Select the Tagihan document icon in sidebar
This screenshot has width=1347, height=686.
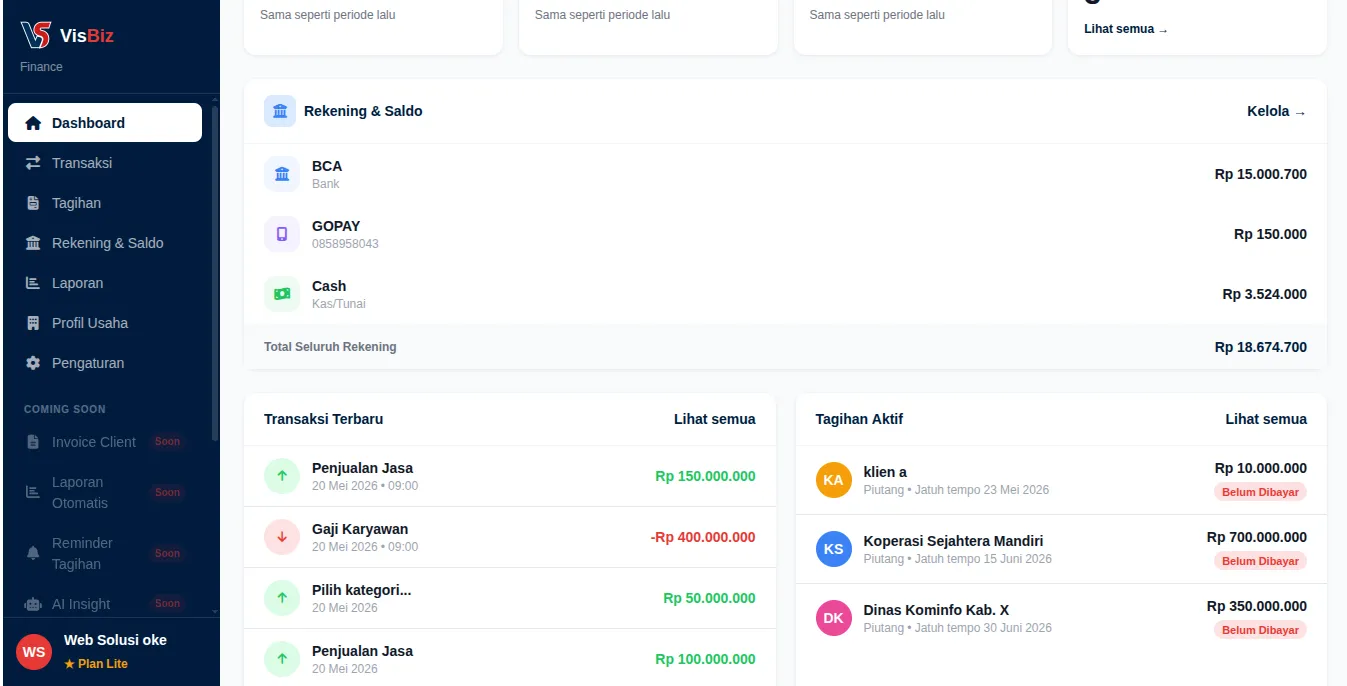33,203
